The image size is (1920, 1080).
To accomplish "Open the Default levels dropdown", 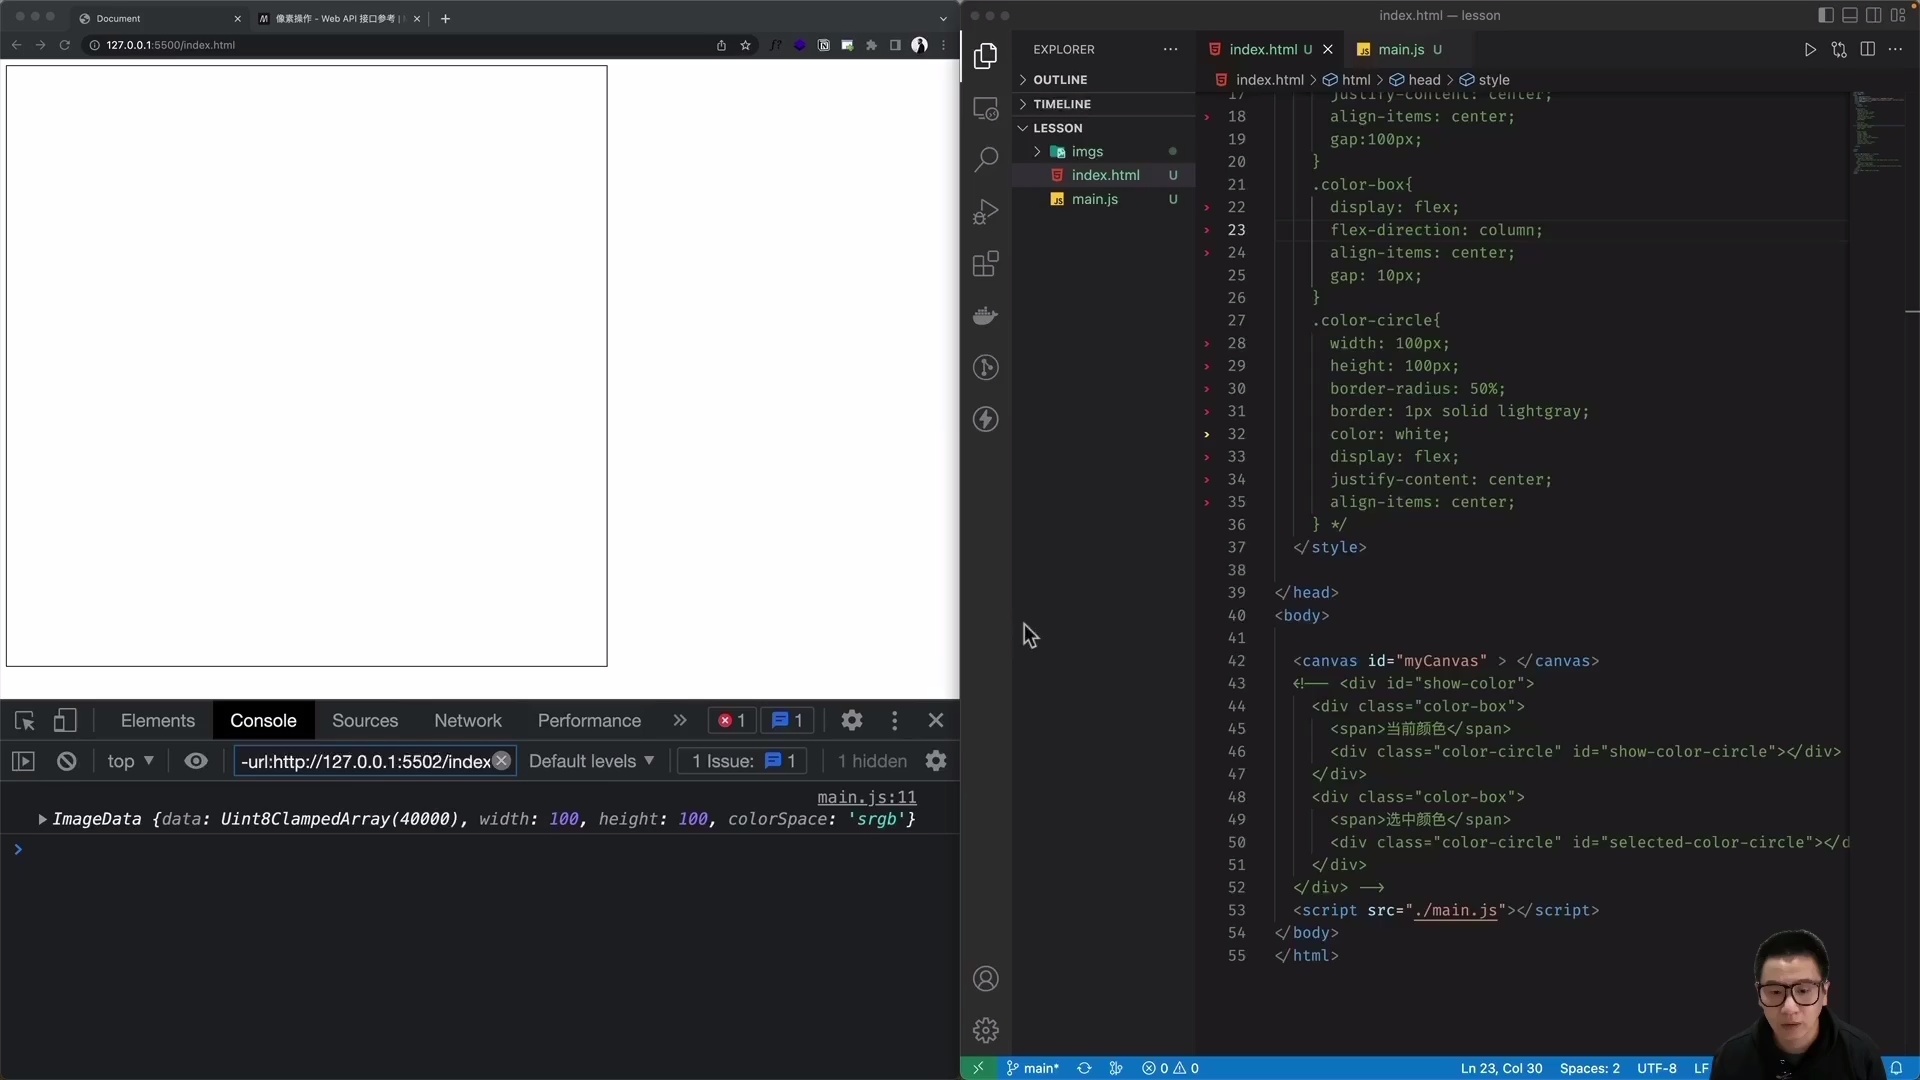I will tap(591, 761).
